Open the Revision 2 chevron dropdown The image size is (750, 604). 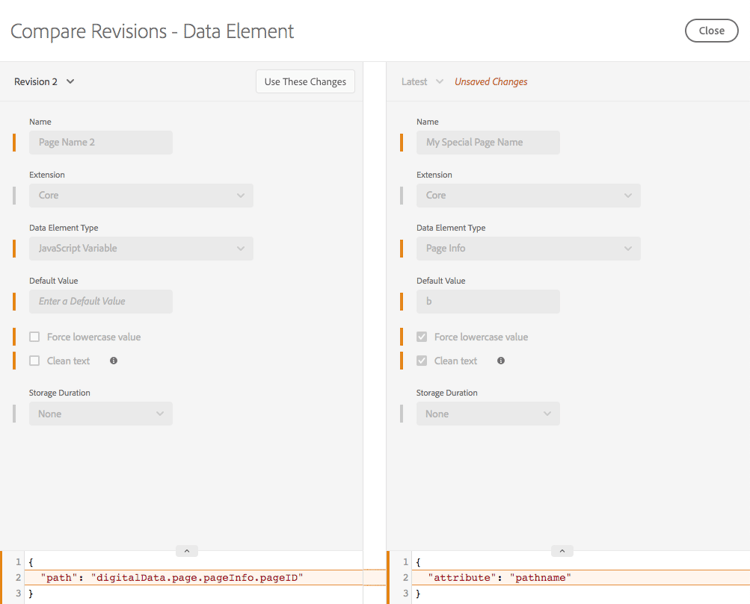coord(70,81)
